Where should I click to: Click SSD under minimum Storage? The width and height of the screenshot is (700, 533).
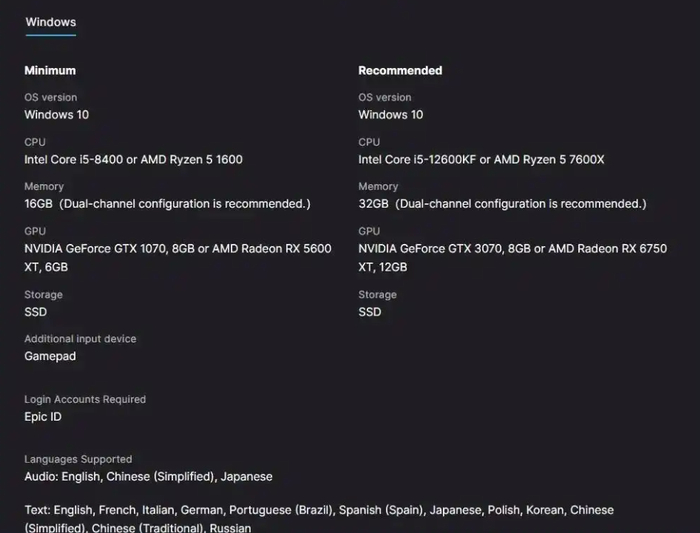35,312
